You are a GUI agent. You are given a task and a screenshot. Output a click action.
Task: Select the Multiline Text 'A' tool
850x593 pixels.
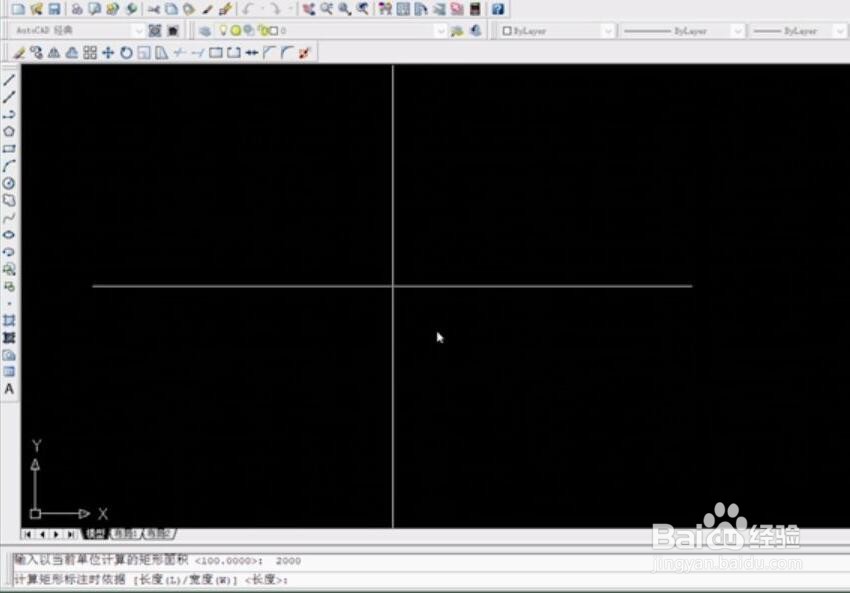(9, 389)
